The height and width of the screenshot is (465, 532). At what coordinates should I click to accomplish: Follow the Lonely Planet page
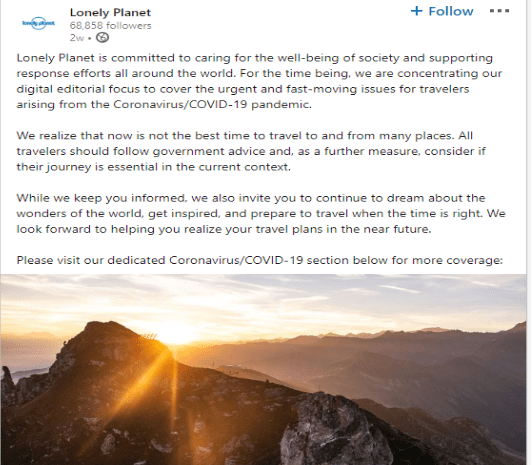click(442, 11)
